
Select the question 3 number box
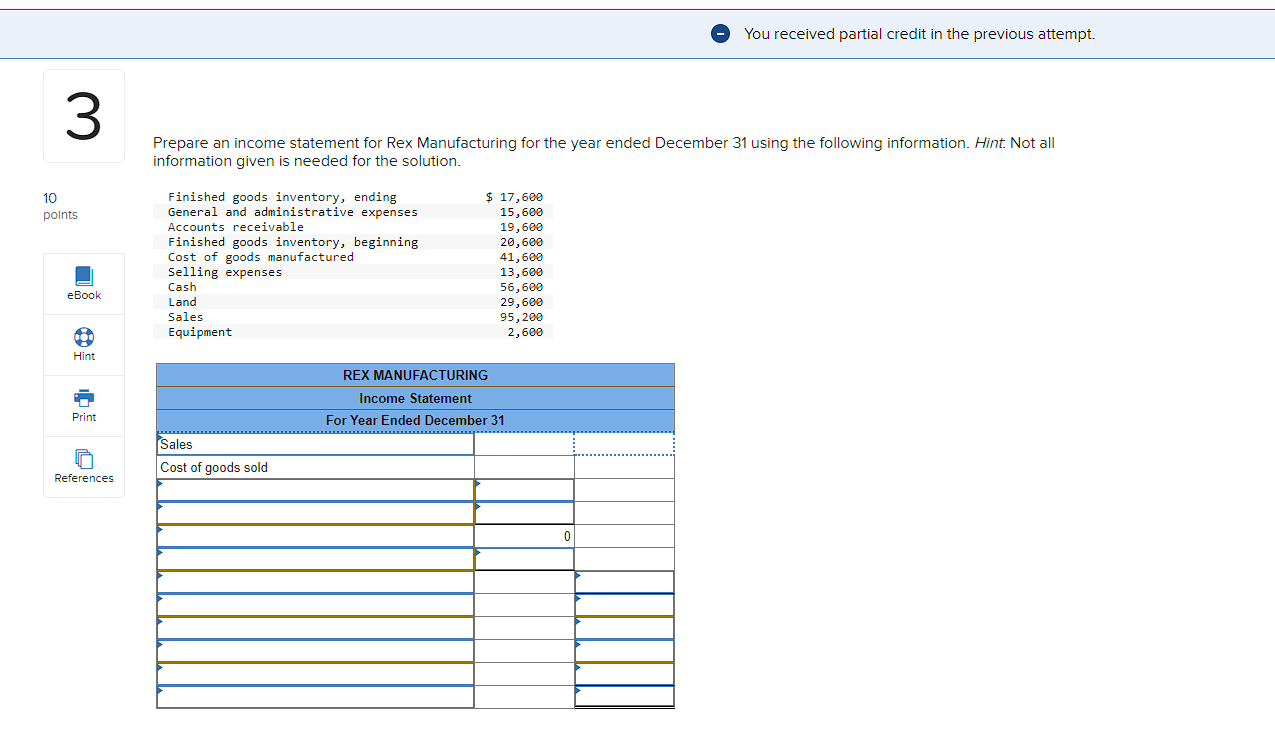tap(83, 115)
